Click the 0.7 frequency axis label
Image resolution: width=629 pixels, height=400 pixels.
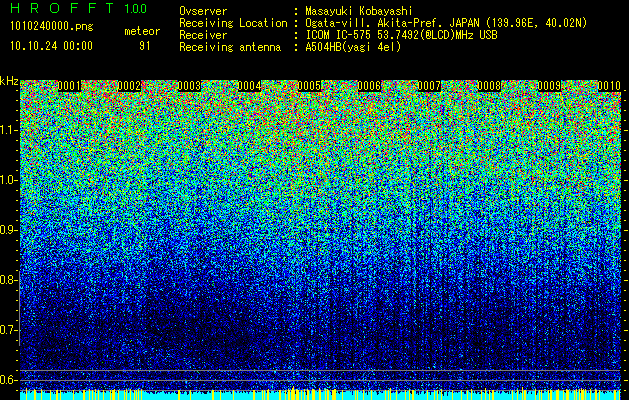pyautogui.click(x=9, y=330)
